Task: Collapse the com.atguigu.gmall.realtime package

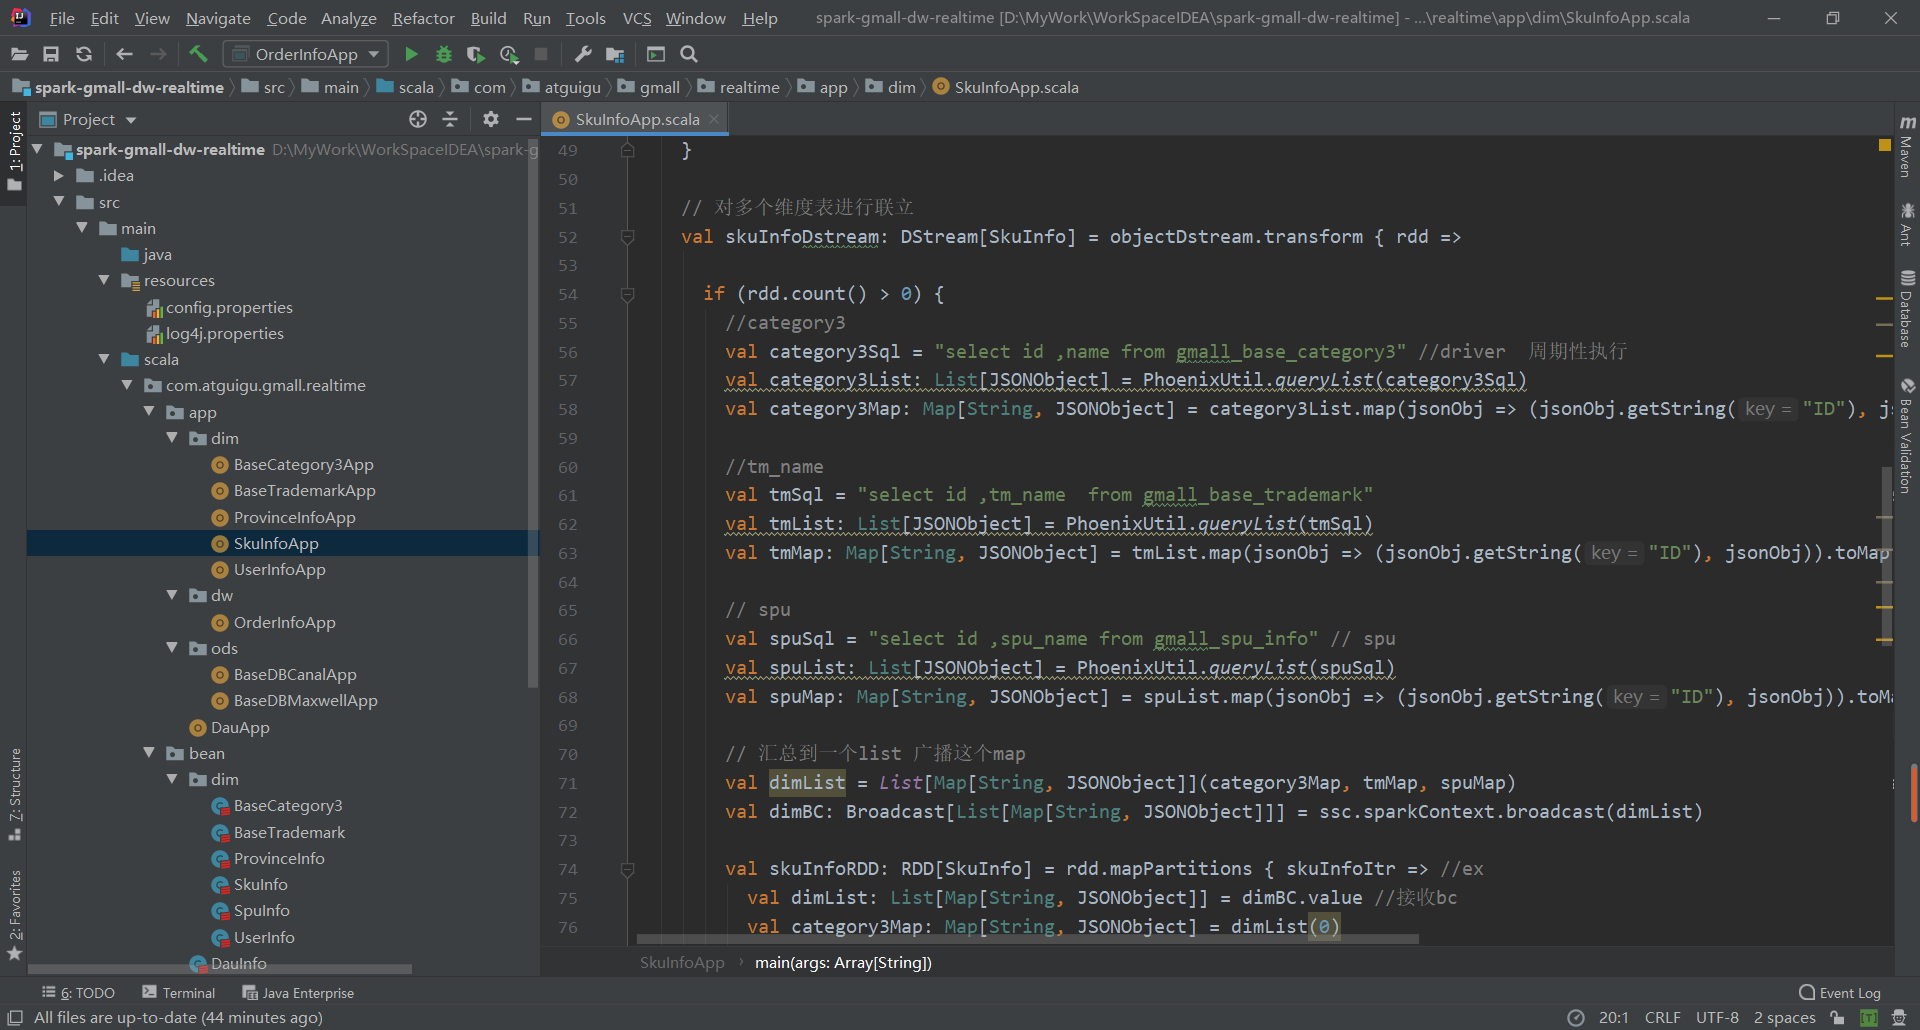Action: pyautogui.click(x=127, y=385)
